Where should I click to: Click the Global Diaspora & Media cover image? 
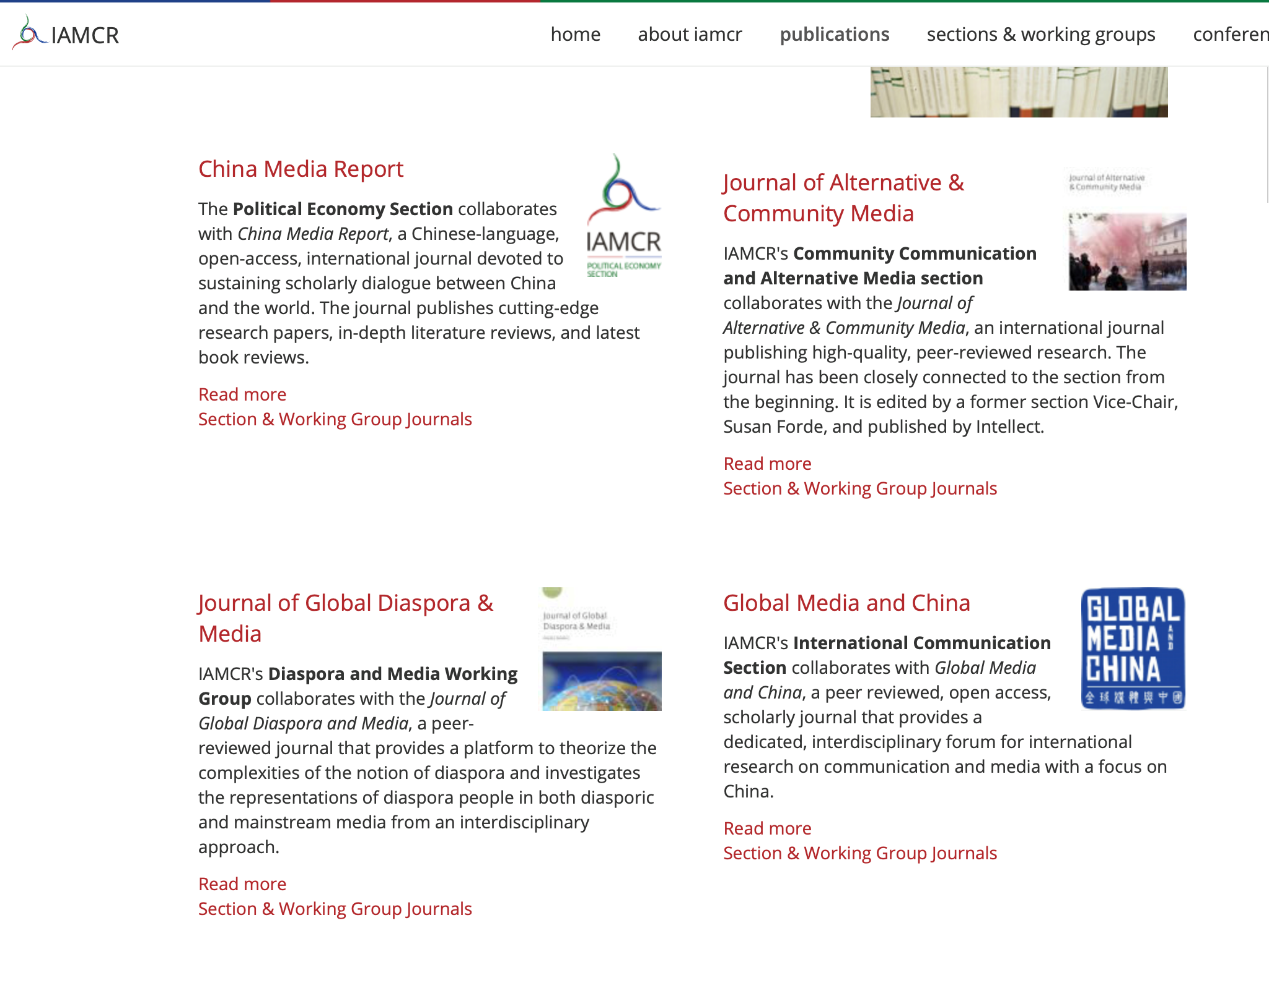point(601,650)
